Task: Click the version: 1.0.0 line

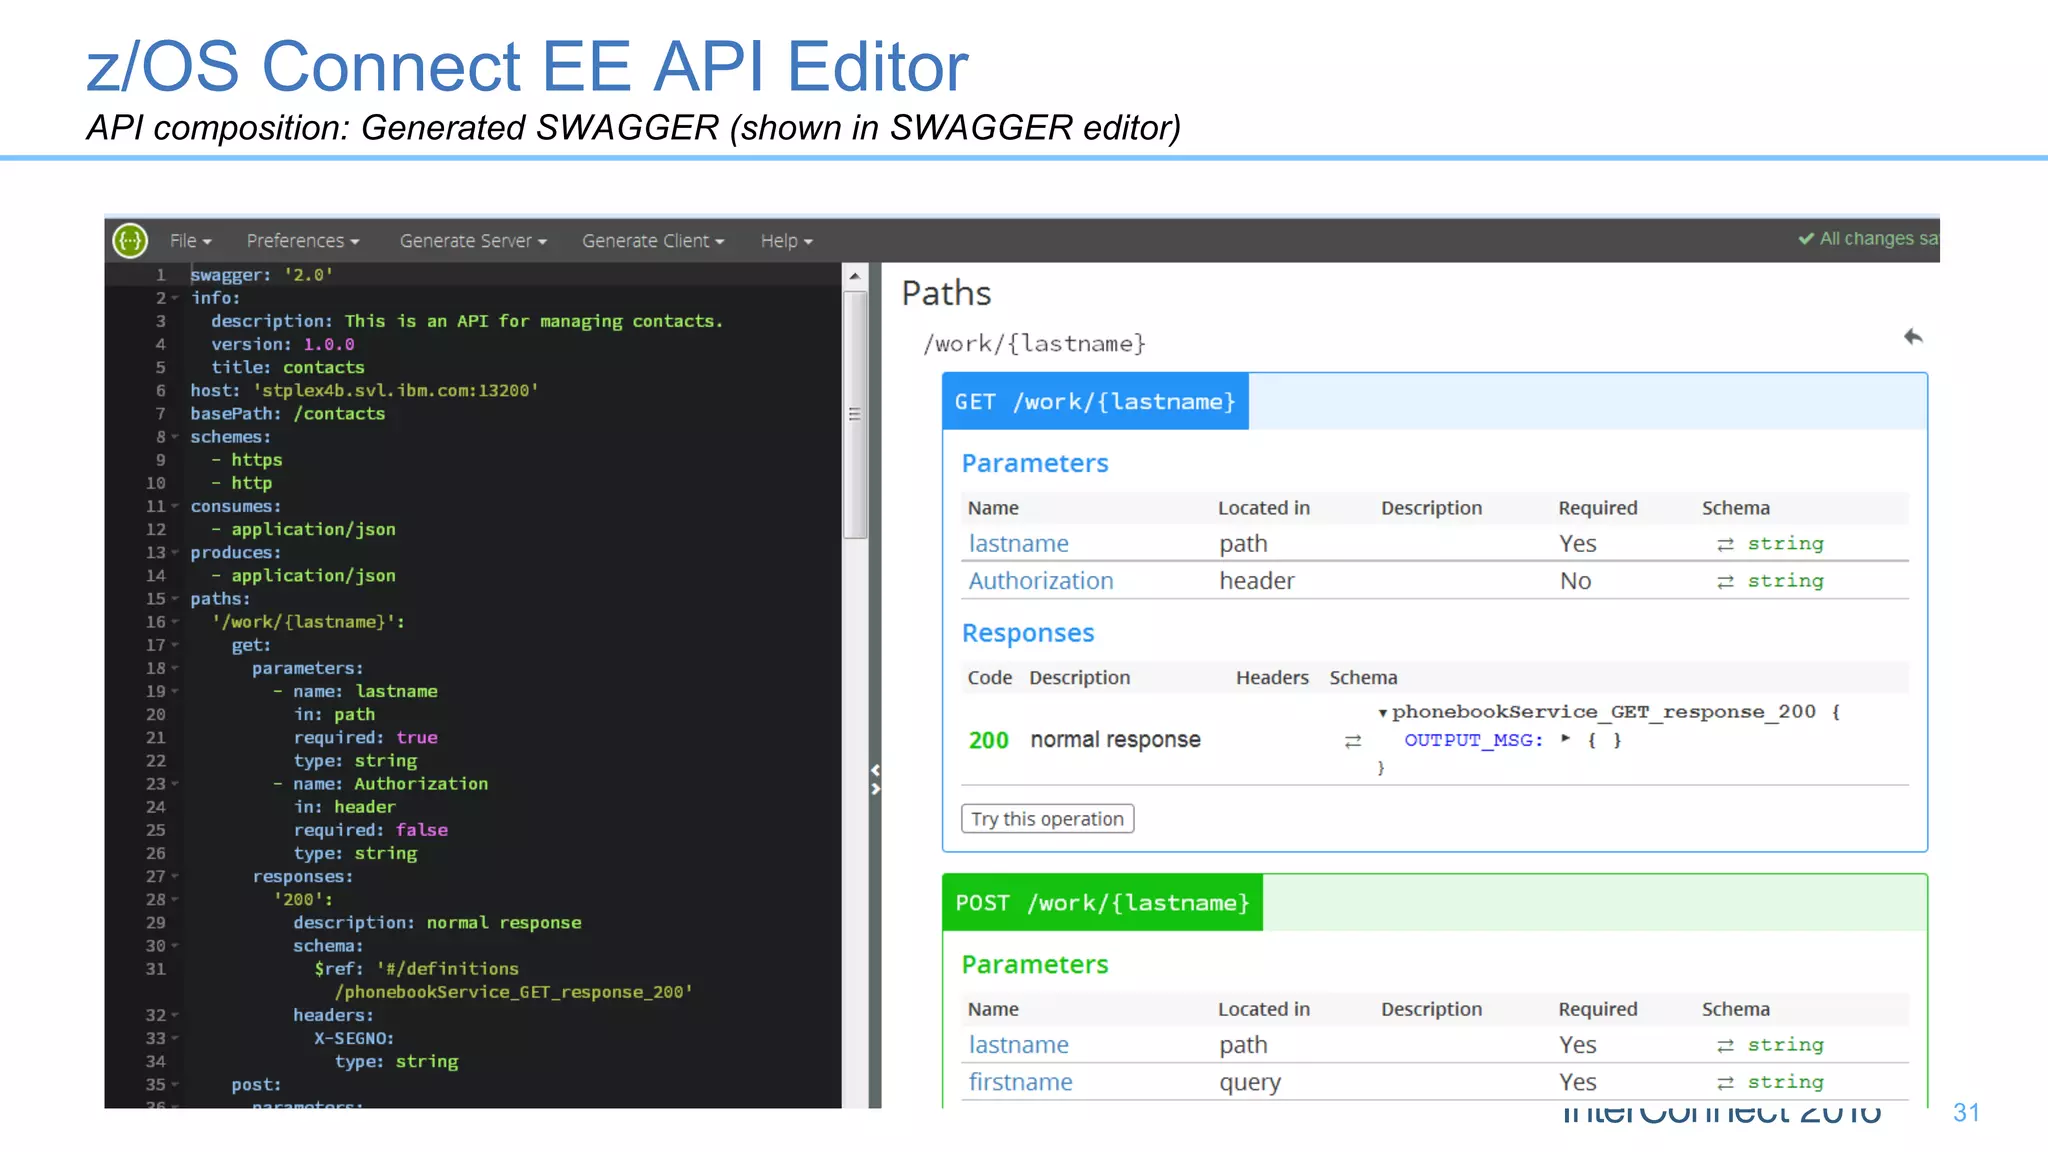Action: point(283,345)
